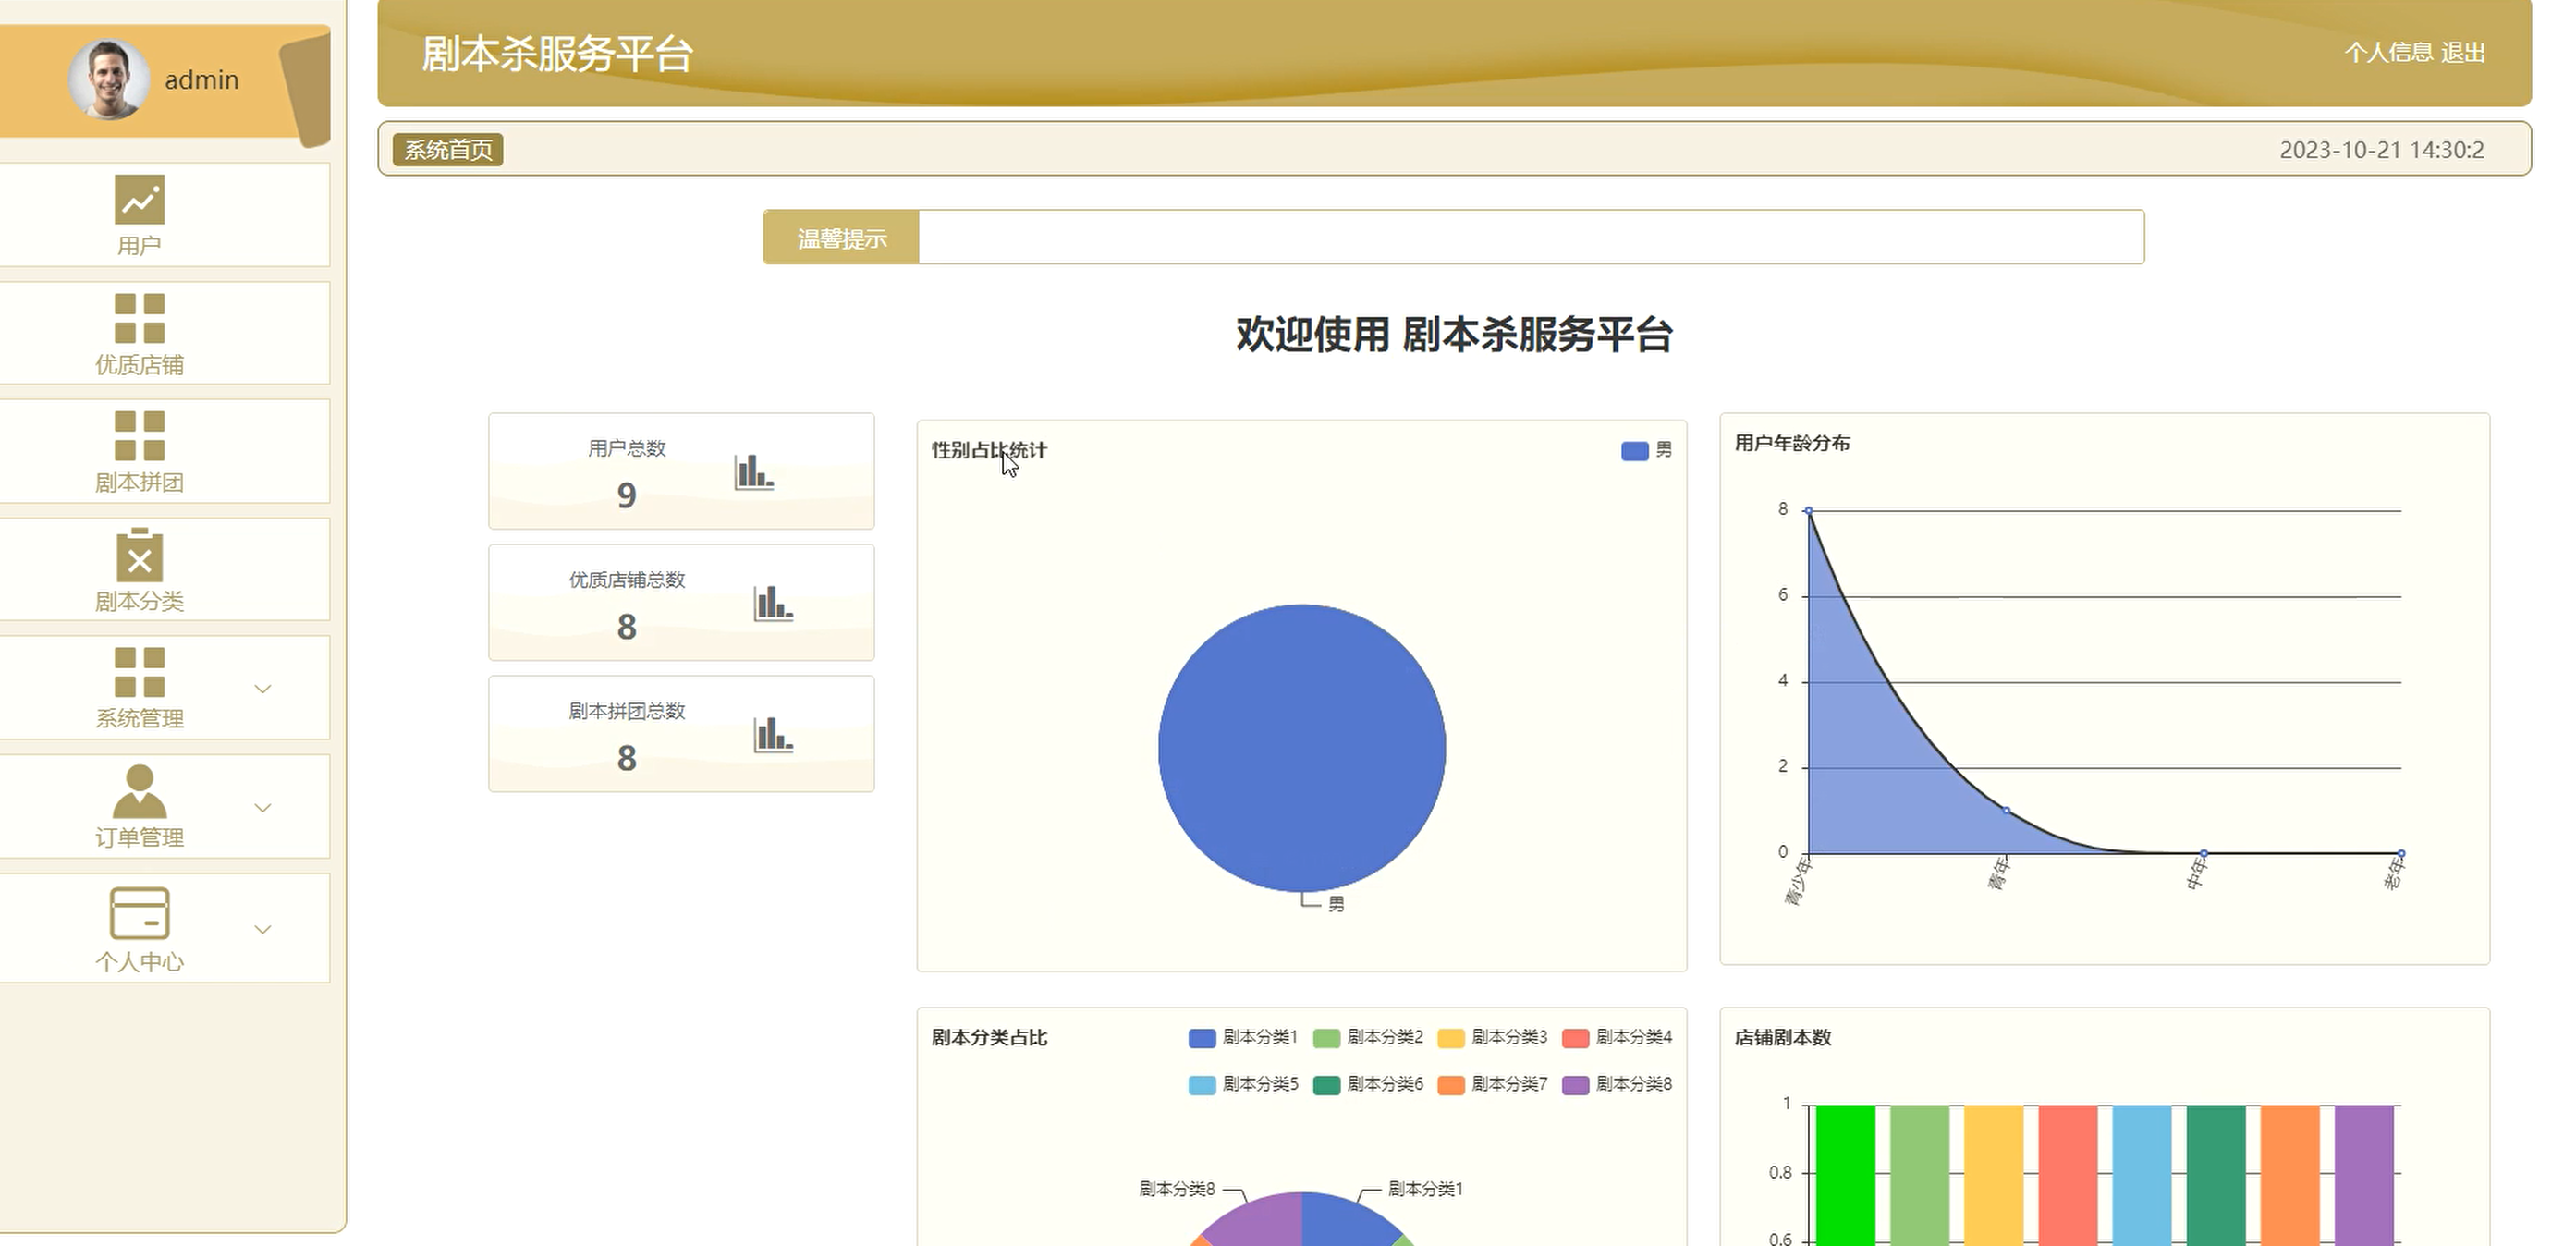Open the 优质店铺 sidebar menu label

(139, 365)
